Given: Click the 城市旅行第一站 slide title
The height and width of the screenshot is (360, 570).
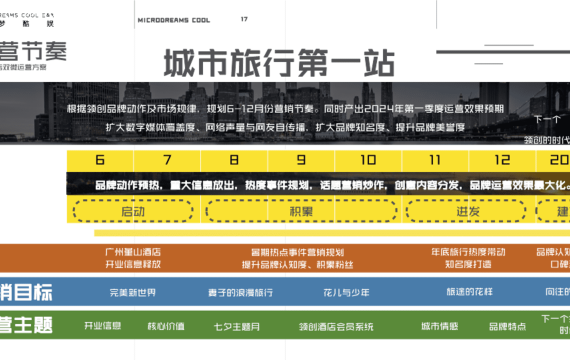Looking at the screenshot, I should pyautogui.click(x=279, y=63).
